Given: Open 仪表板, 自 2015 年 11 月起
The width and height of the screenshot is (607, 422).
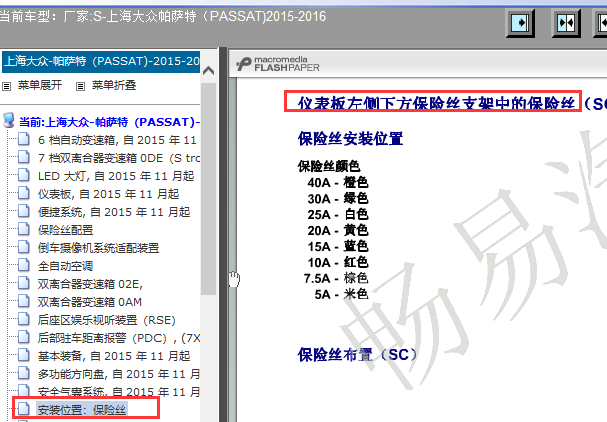Looking at the screenshot, I should [108, 194].
